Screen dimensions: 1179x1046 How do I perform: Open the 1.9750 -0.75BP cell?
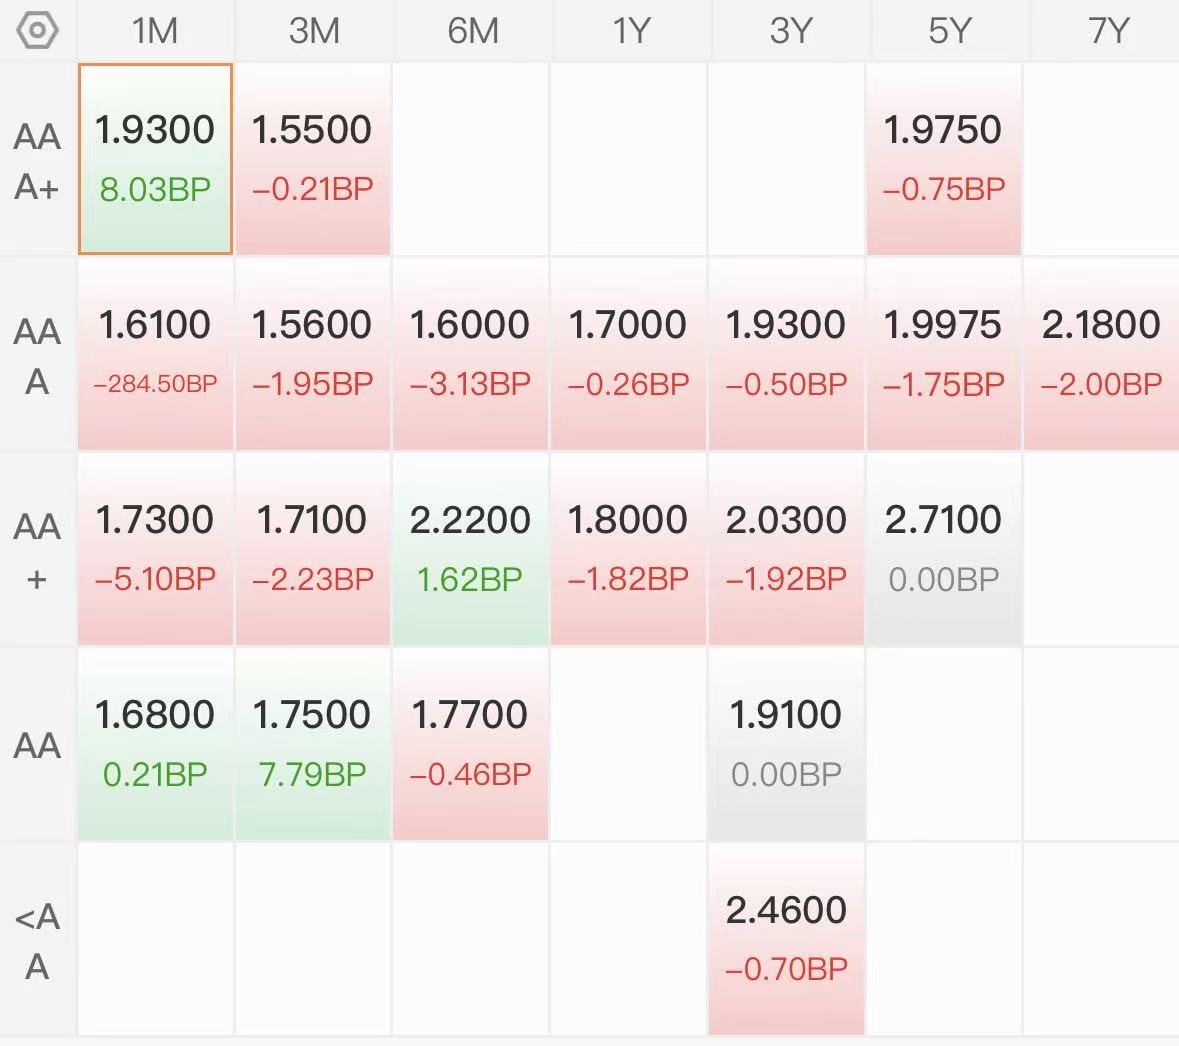coord(943,159)
